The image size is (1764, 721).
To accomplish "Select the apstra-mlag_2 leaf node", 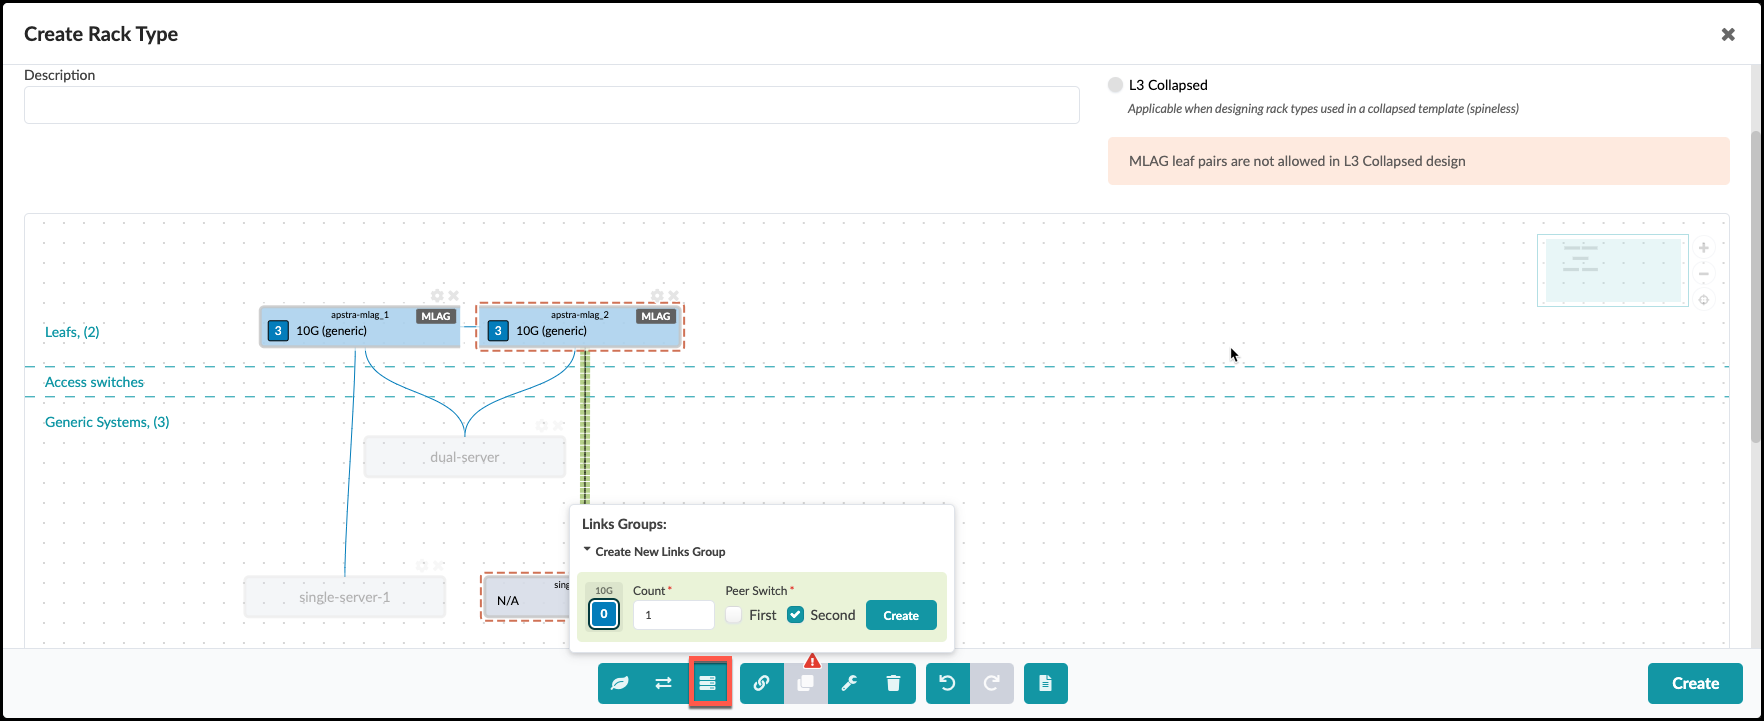I will 580,331.
